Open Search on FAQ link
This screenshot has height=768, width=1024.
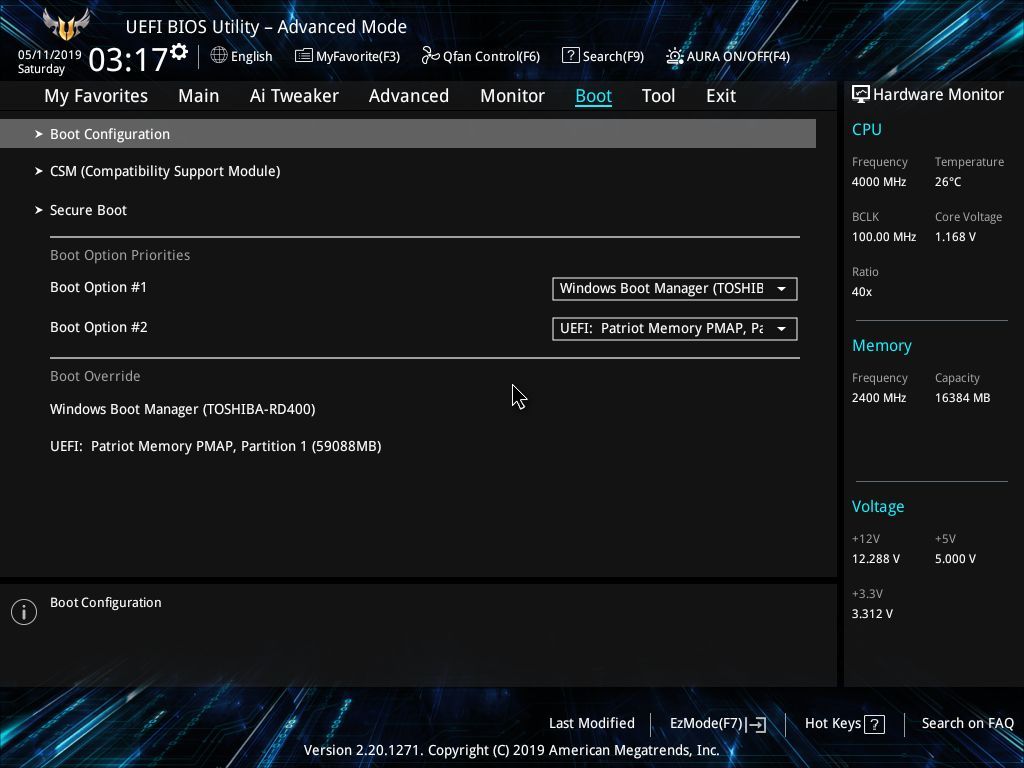(x=968, y=724)
